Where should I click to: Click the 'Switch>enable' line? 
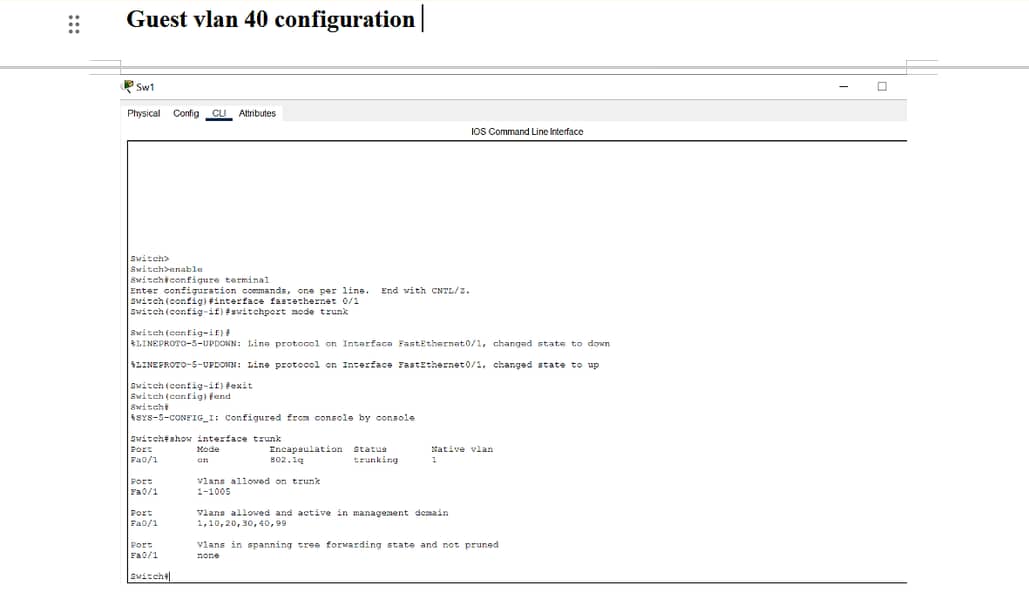pos(166,270)
